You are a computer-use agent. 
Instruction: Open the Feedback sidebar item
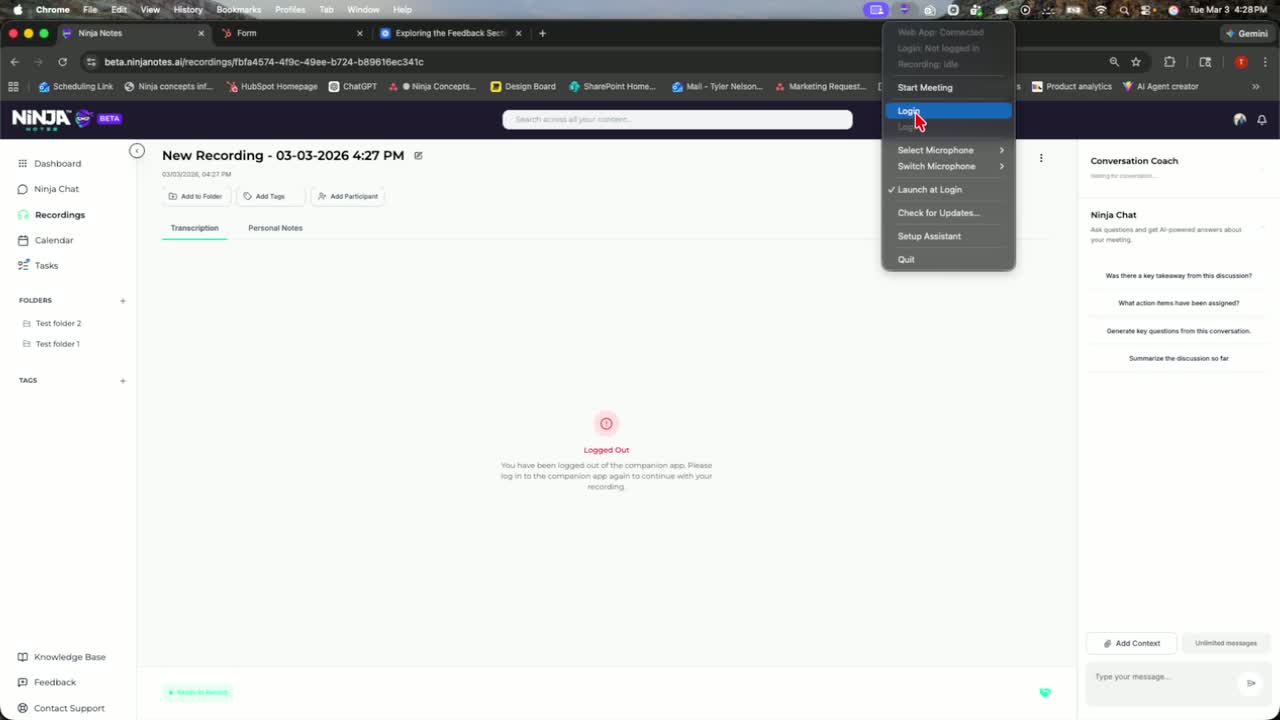tap(47, 682)
